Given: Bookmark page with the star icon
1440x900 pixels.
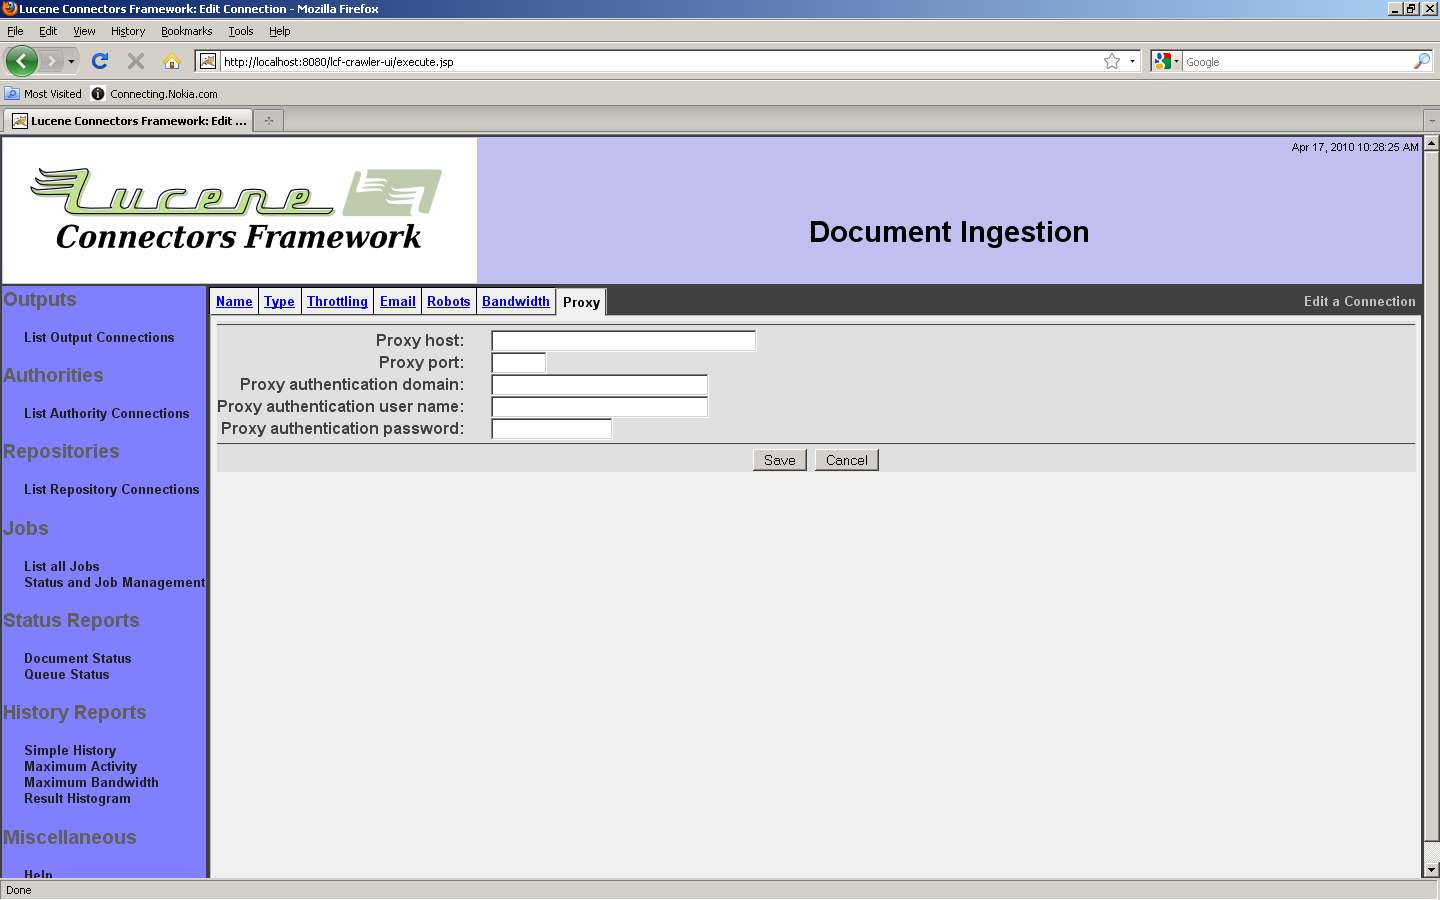Looking at the screenshot, I should click(x=1111, y=61).
